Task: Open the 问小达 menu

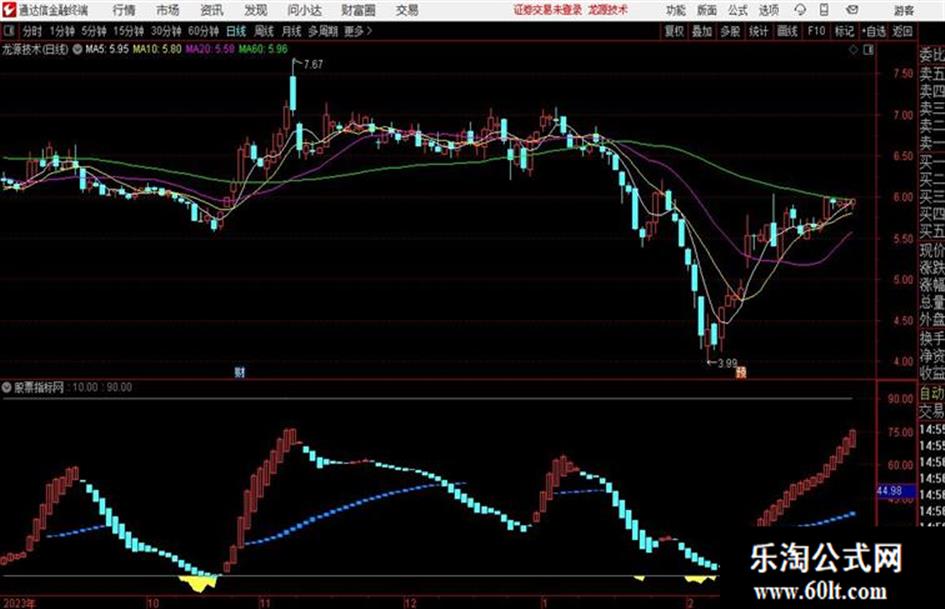Action: pyautogui.click(x=304, y=10)
